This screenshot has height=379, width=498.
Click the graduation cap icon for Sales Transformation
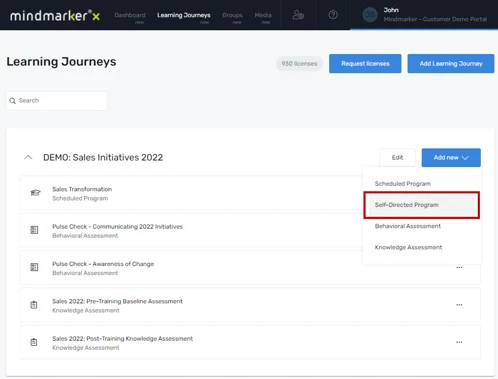point(35,193)
